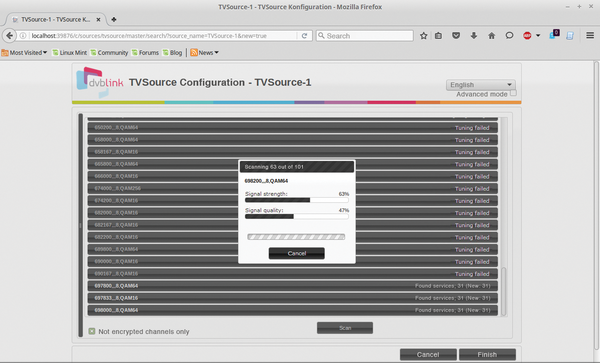The width and height of the screenshot is (600, 363).
Task: Click the 698200_8,QAM64 label in dialog
Action: 266,181
